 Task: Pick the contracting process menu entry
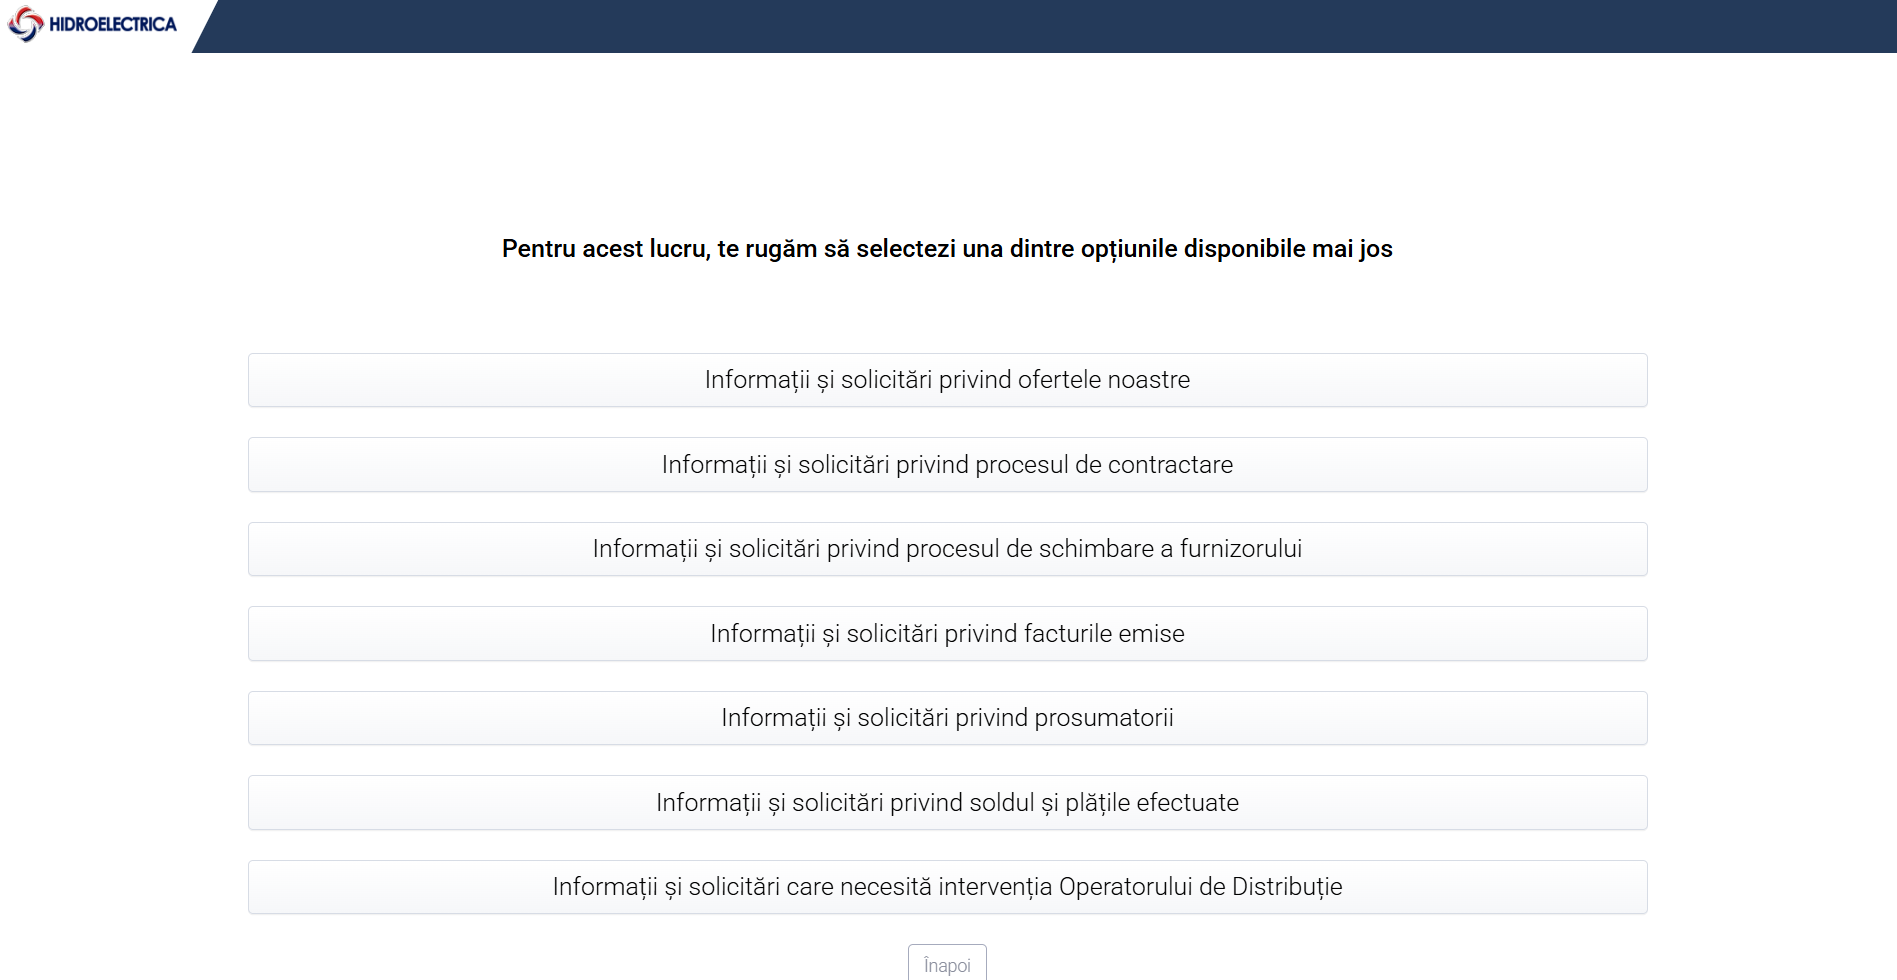(947, 465)
